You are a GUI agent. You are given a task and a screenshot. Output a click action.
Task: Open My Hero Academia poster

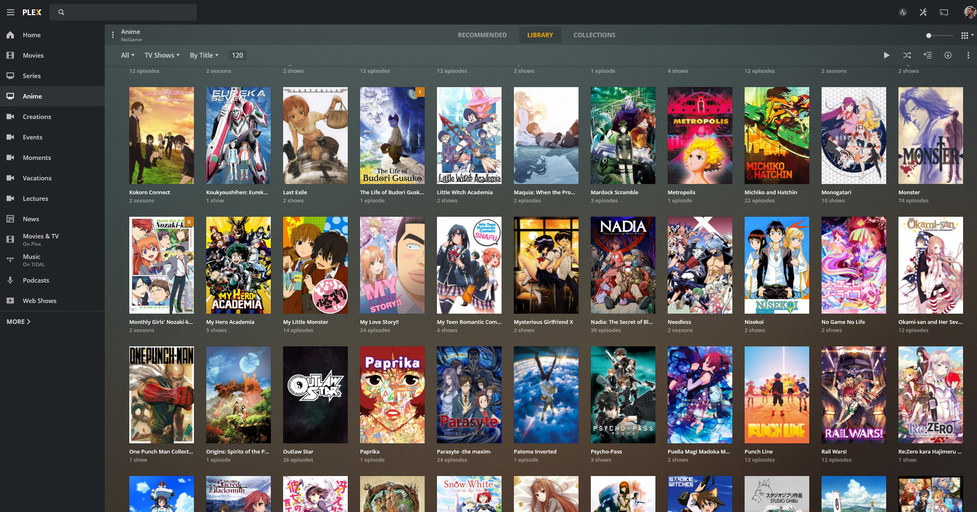pos(239,265)
